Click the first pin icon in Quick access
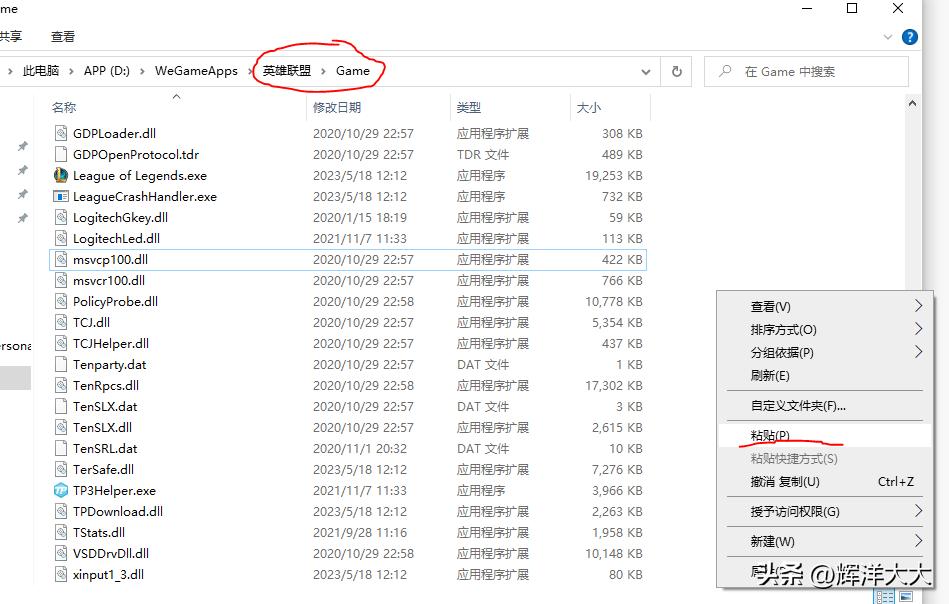 pos(22,146)
